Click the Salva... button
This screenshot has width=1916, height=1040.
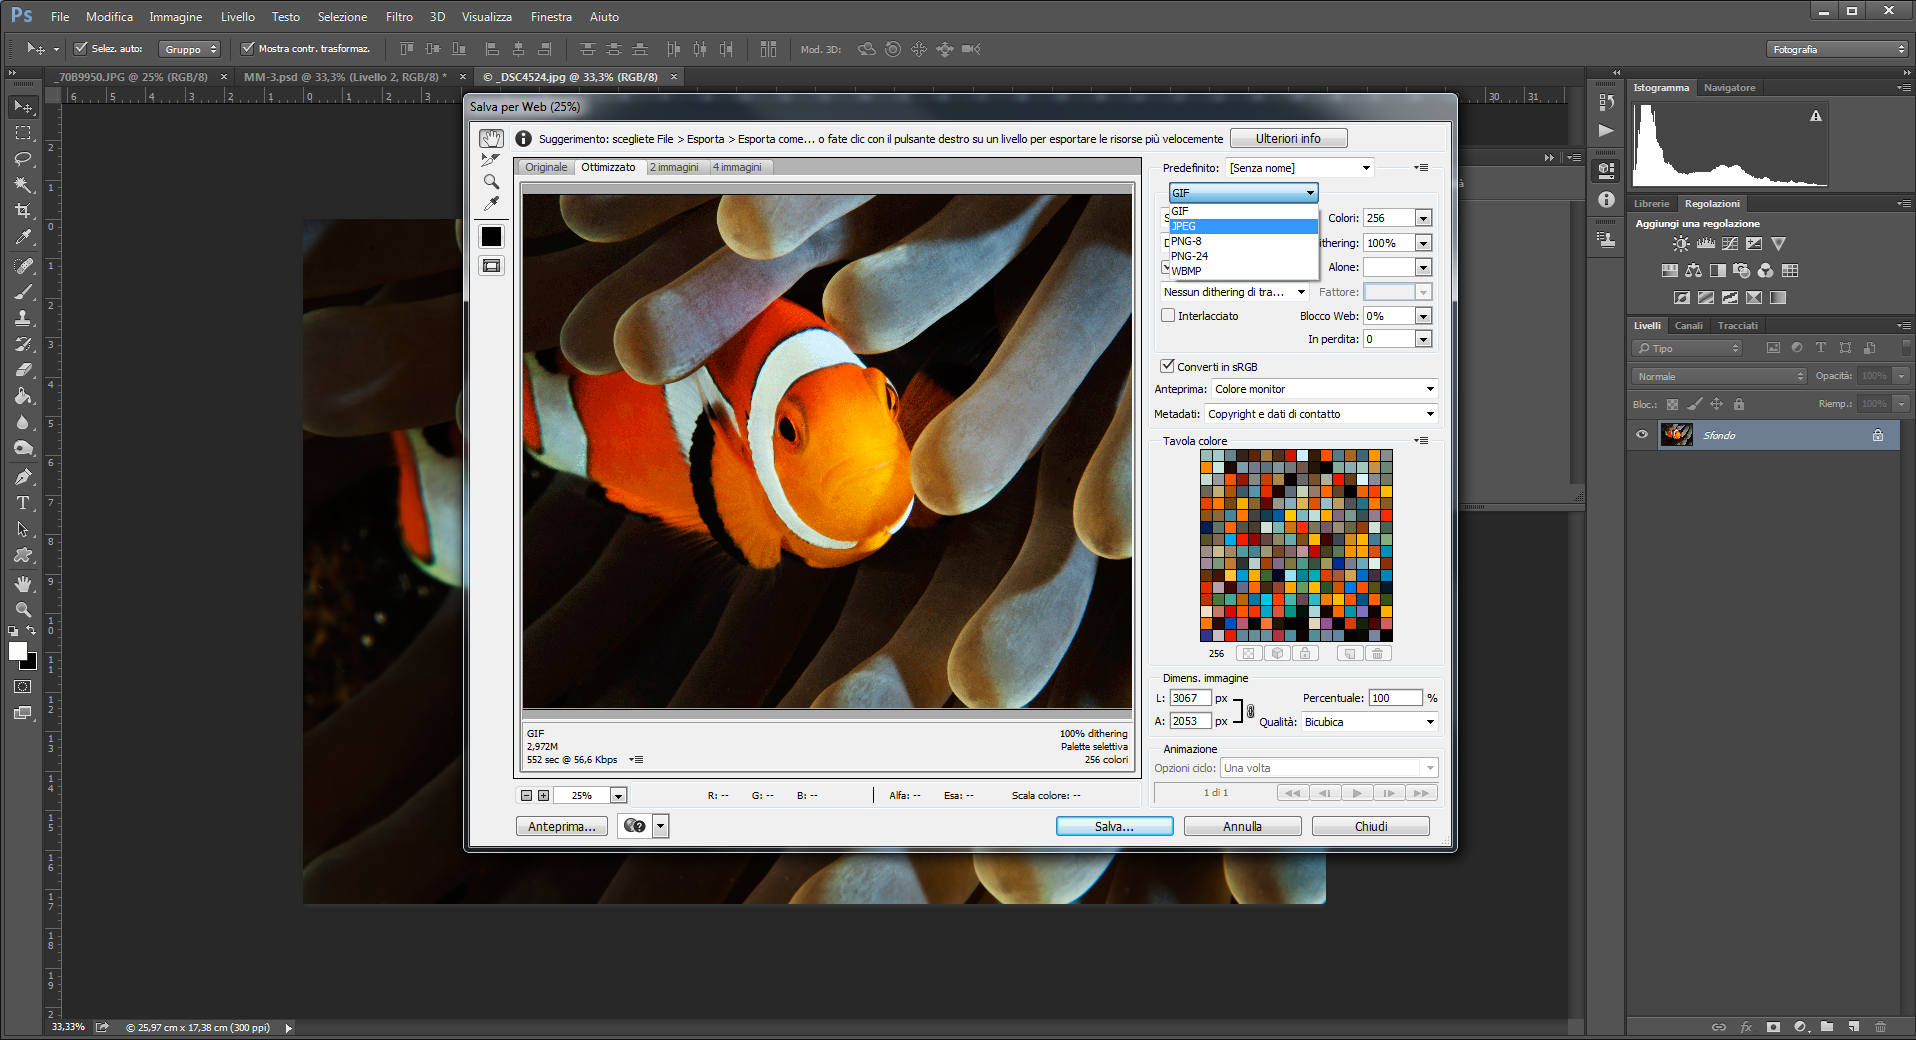[x=1114, y=827]
